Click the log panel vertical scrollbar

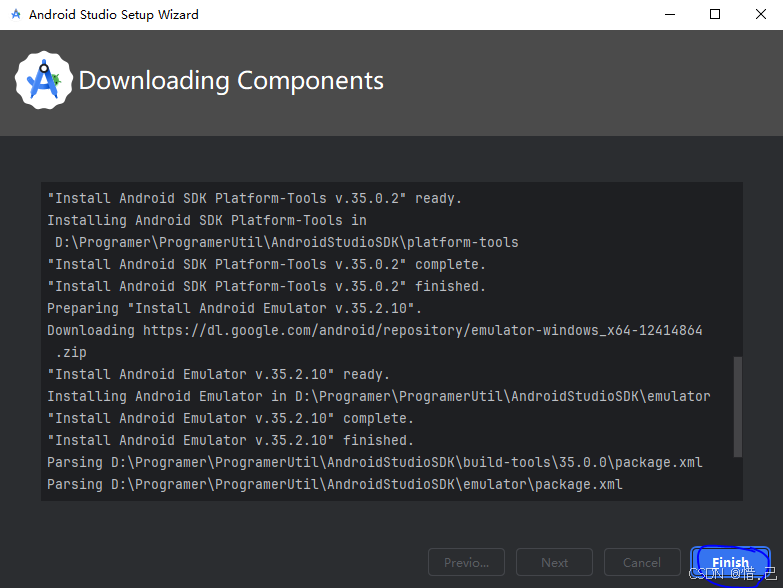(x=738, y=406)
